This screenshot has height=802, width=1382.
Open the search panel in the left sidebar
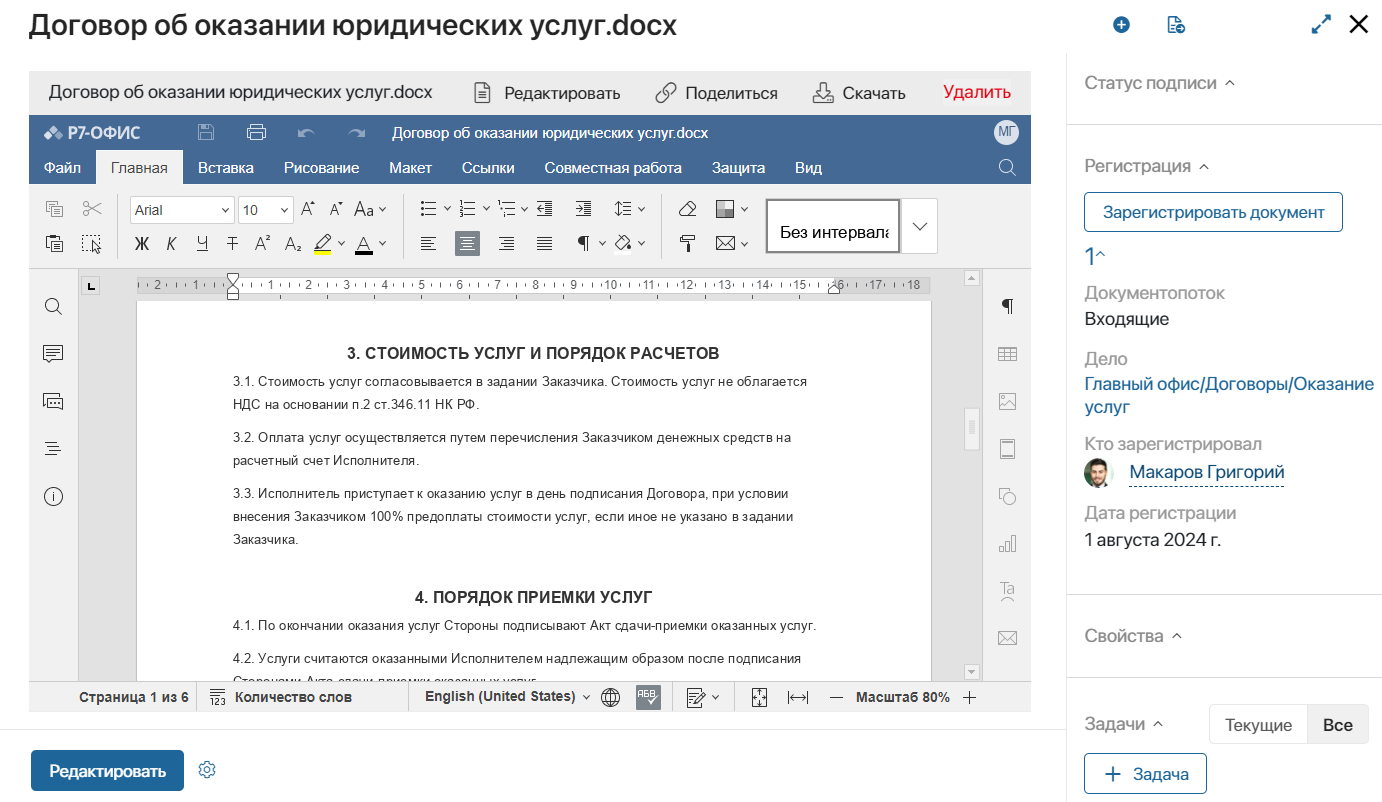click(x=54, y=307)
